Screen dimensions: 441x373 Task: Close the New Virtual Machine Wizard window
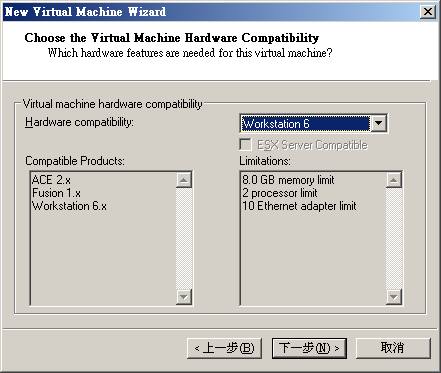tap(428, 12)
